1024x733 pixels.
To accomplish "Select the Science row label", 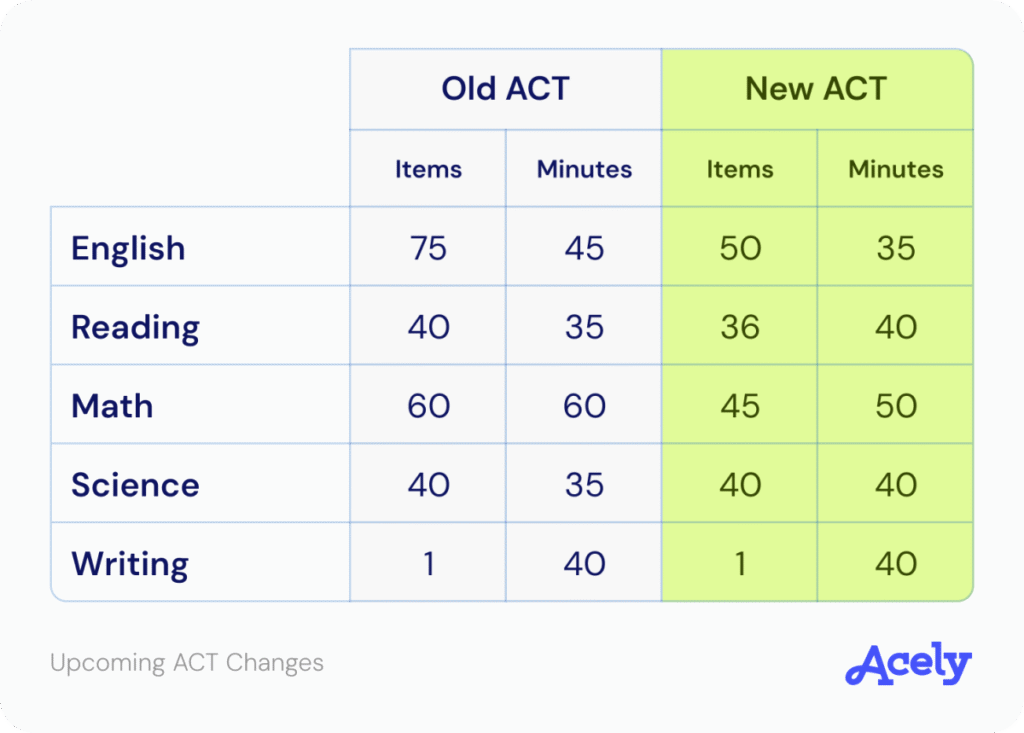I will pos(135,485).
